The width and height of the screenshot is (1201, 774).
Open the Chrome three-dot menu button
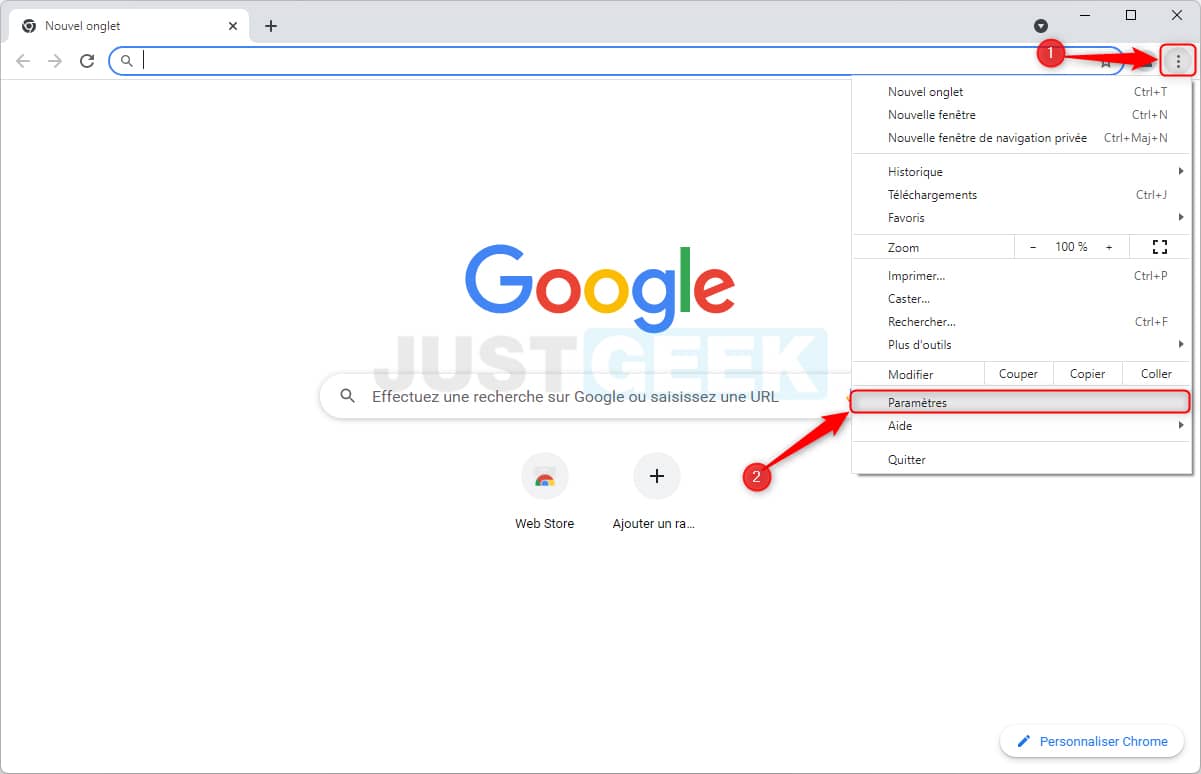click(1178, 61)
